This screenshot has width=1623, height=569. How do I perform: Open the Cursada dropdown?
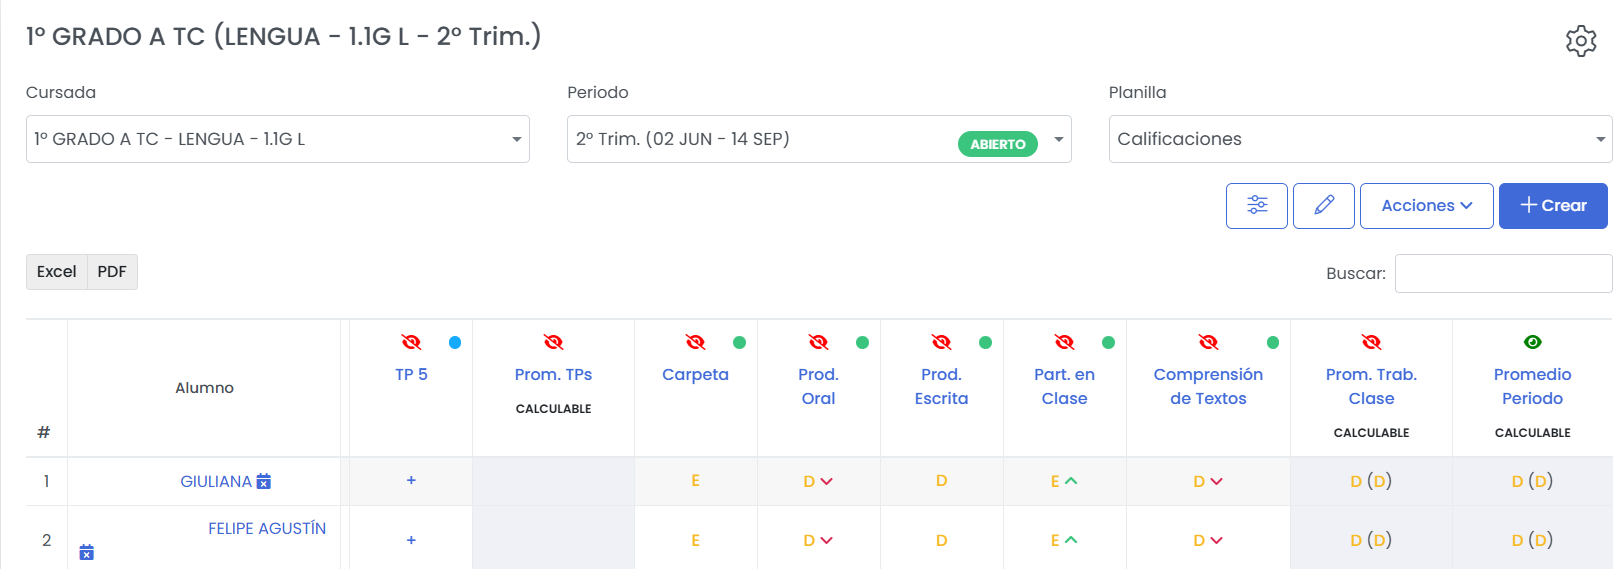pyautogui.click(x=277, y=139)
